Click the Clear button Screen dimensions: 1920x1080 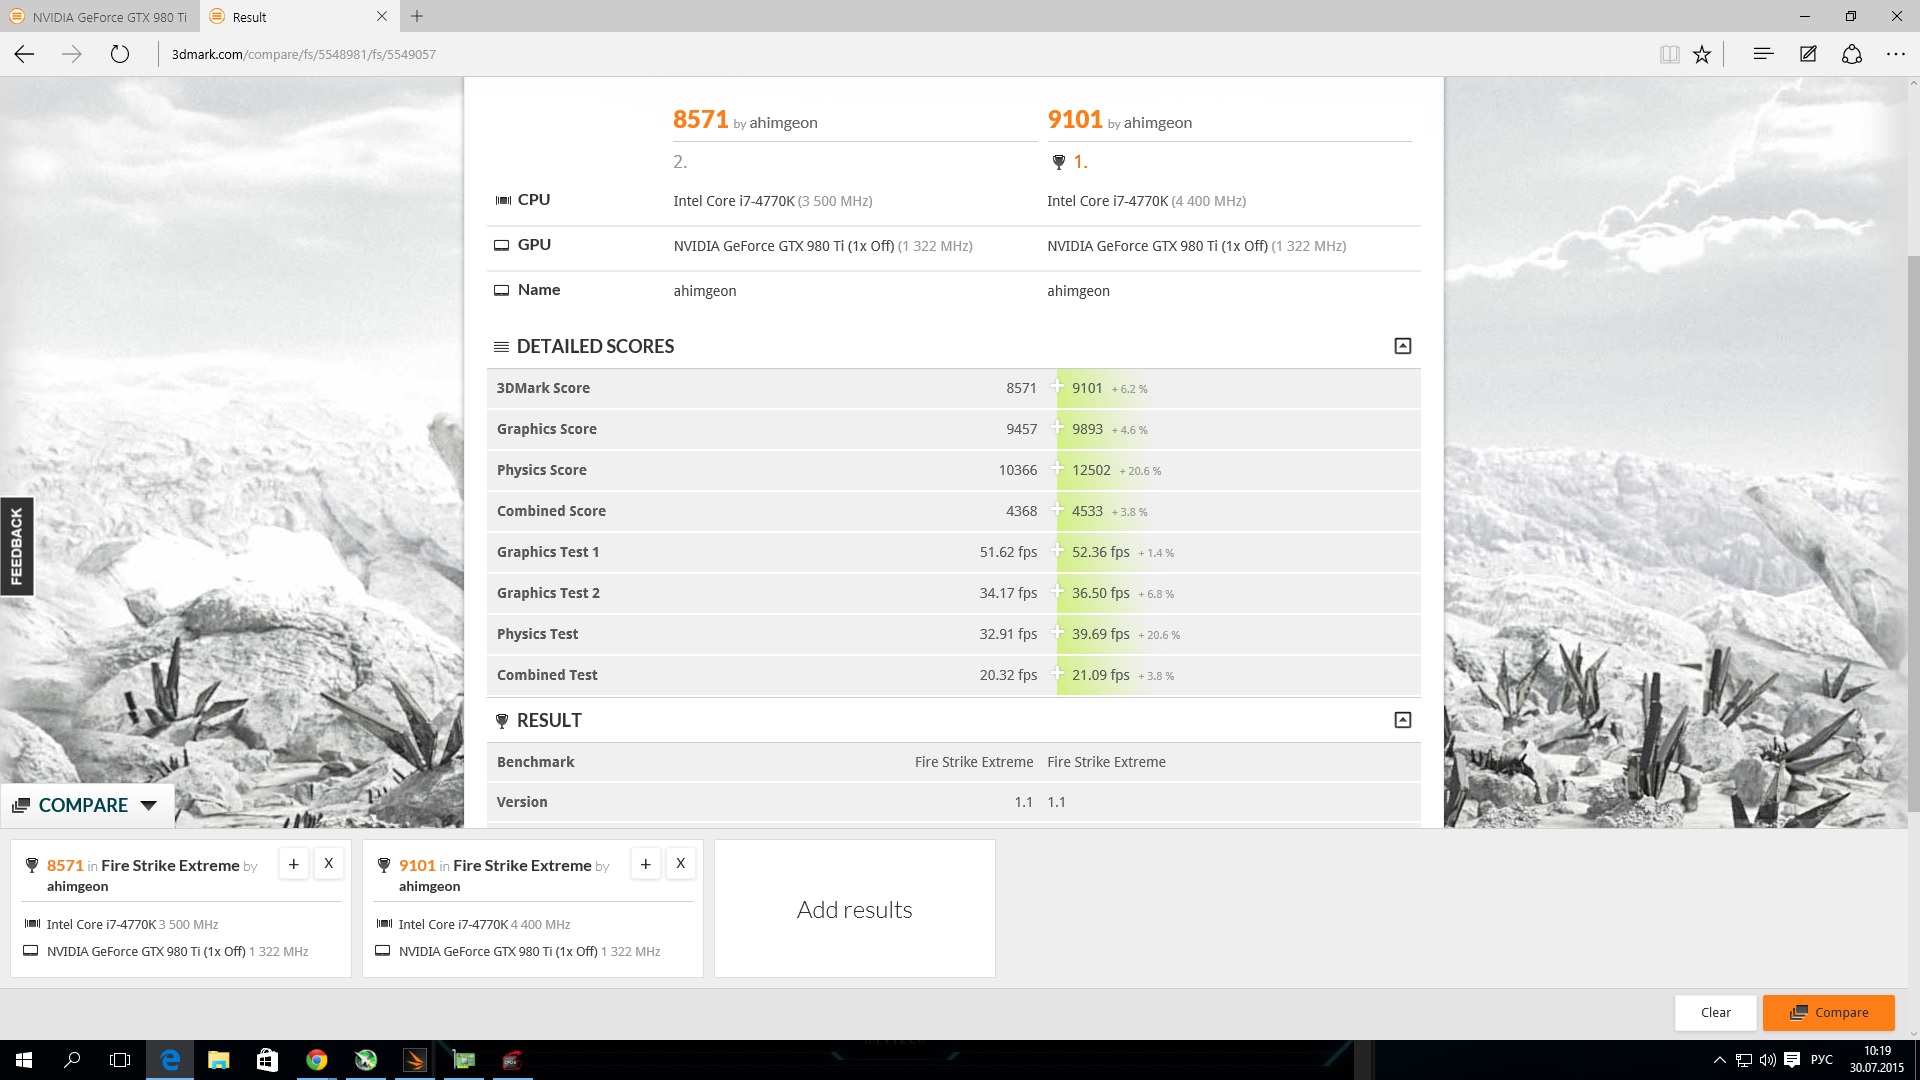[1715, 1012]
